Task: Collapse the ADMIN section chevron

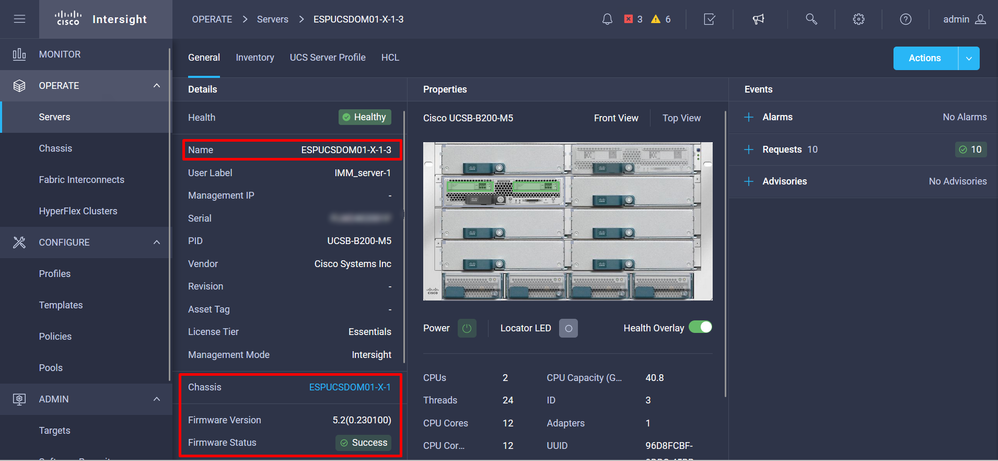Action: pos(157,399)
